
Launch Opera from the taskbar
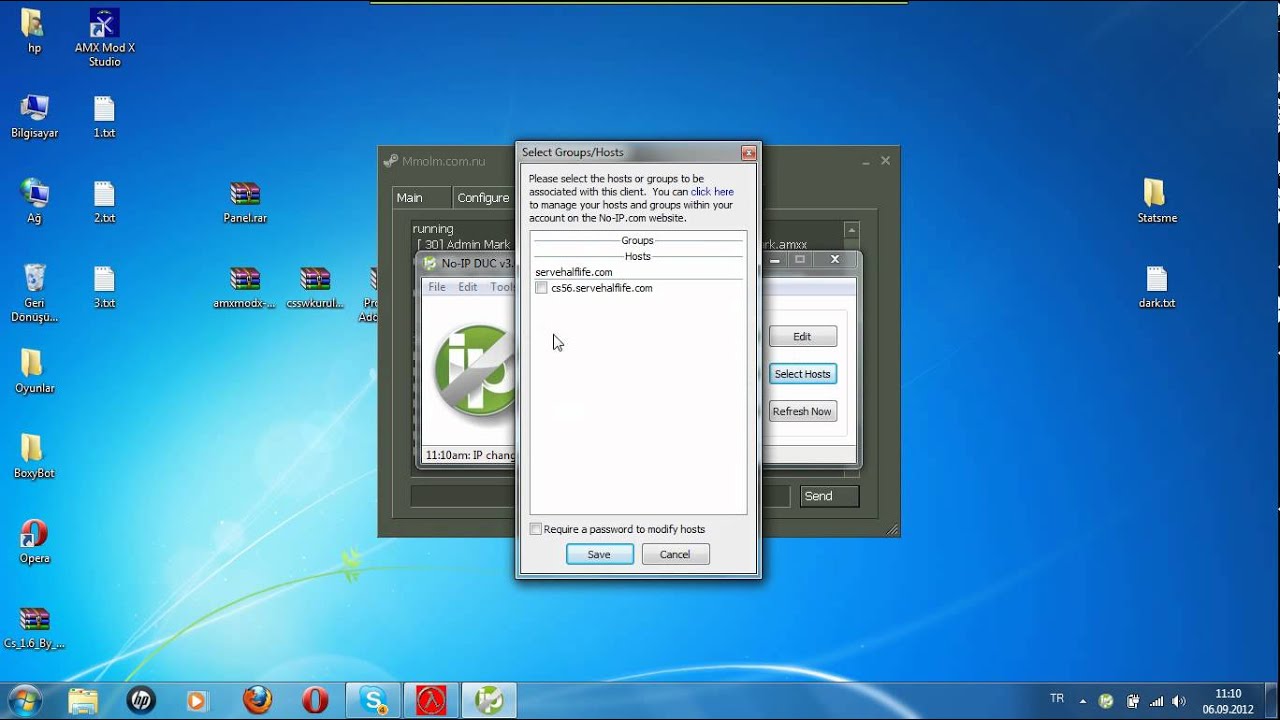[315, 700]
